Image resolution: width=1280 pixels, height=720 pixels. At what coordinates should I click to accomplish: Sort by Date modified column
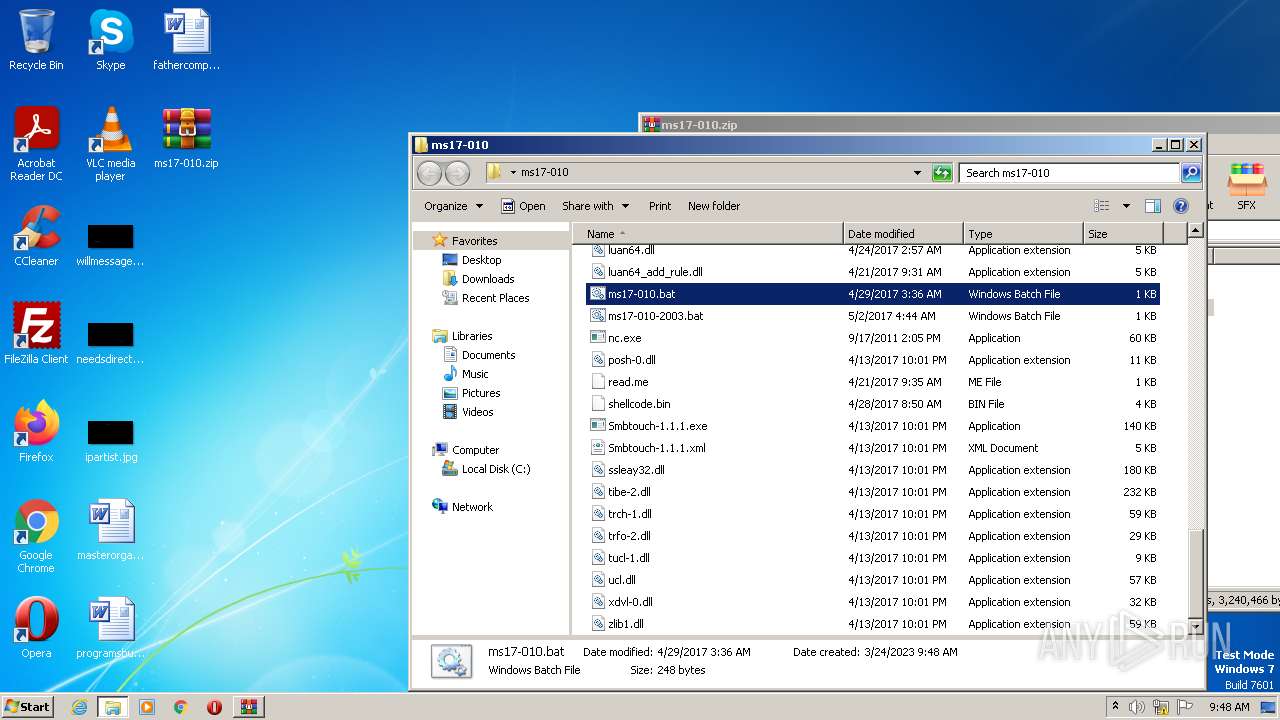pyautogui.click(x=904, y=233)
